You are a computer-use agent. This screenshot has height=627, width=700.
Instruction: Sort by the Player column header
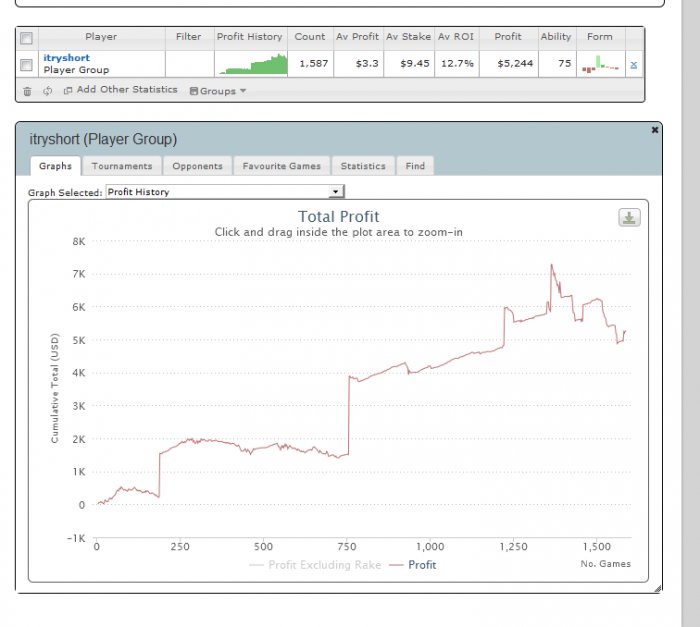[x=101, y=37]
